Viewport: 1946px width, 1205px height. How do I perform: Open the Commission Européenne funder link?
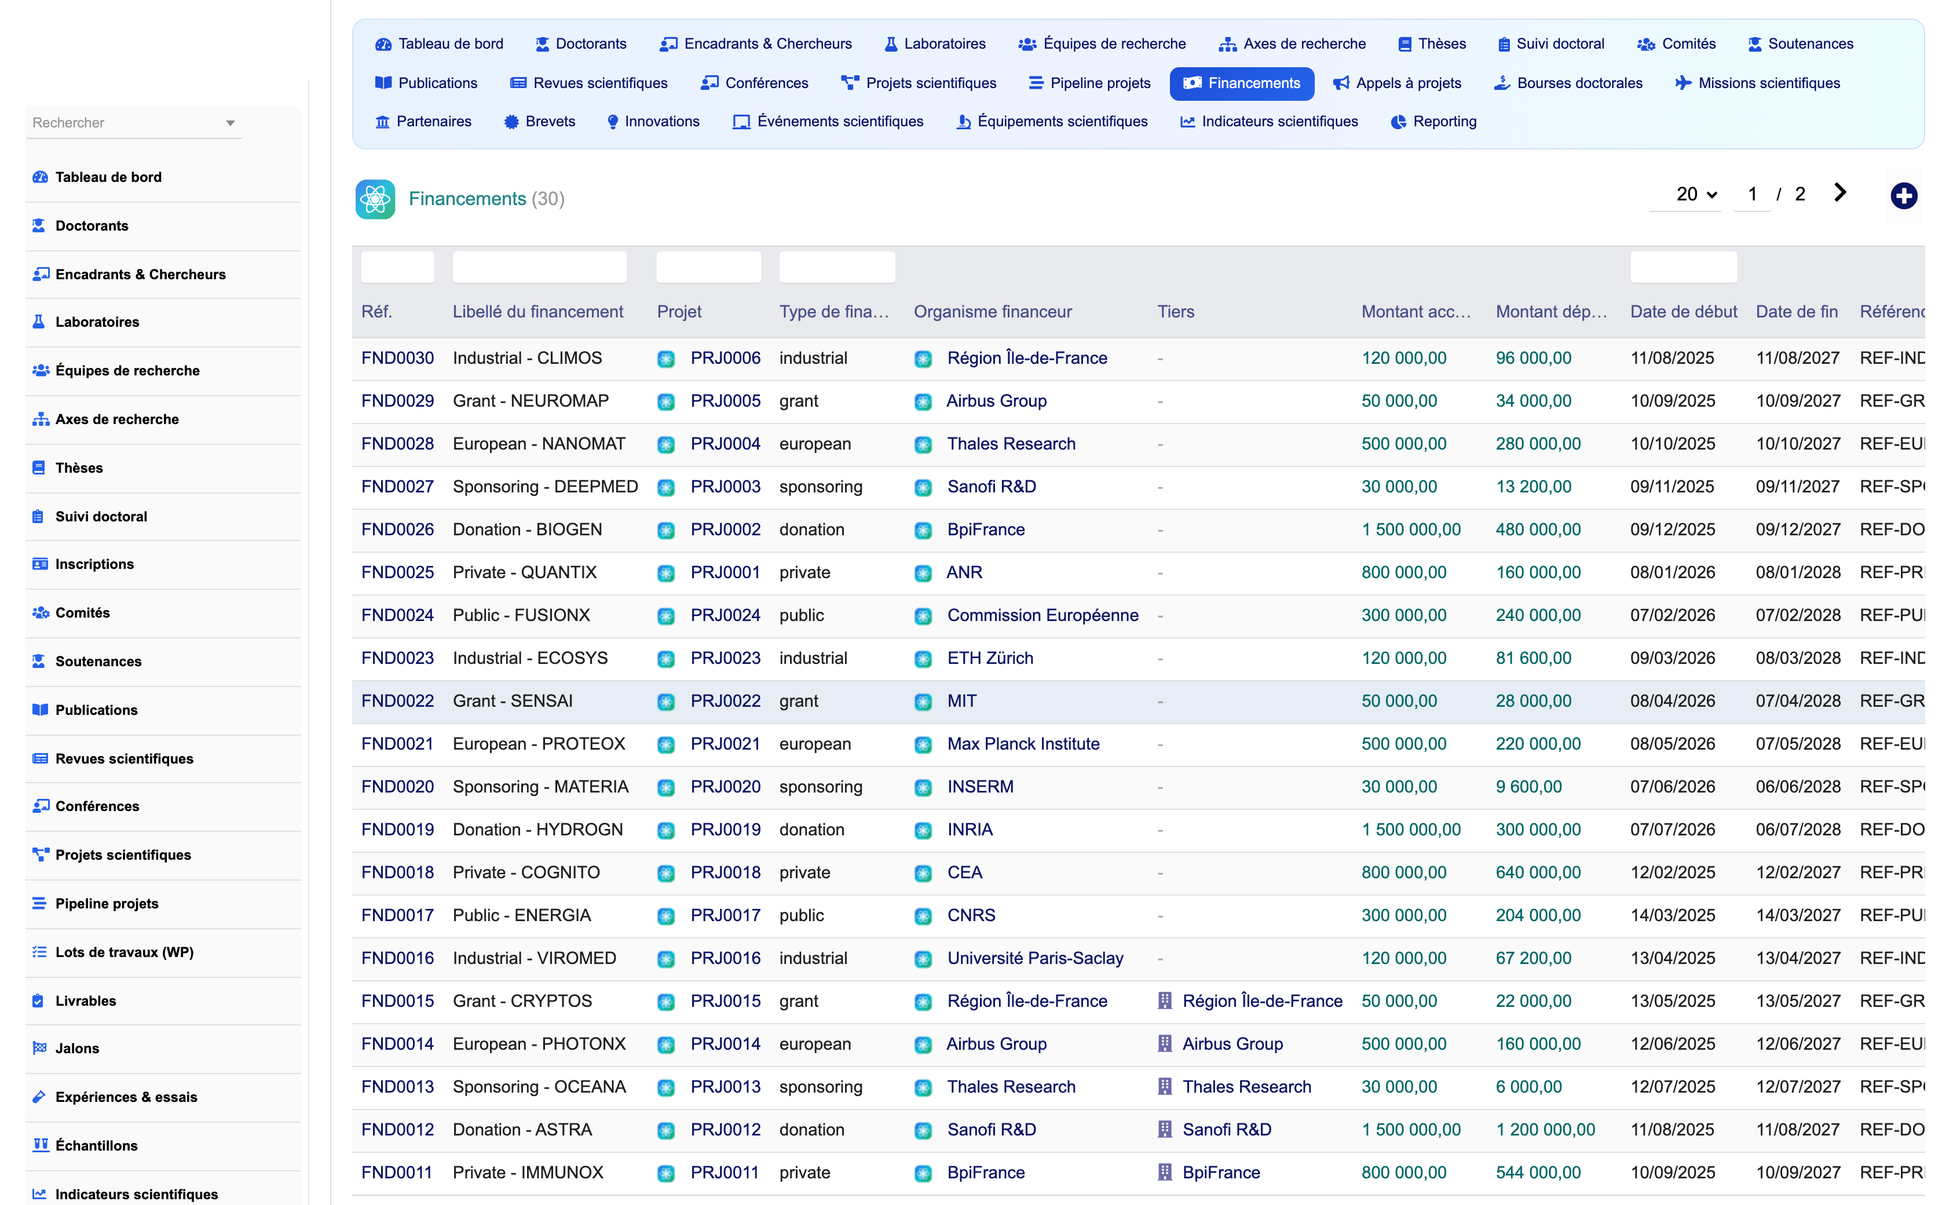click(1042, 616)
